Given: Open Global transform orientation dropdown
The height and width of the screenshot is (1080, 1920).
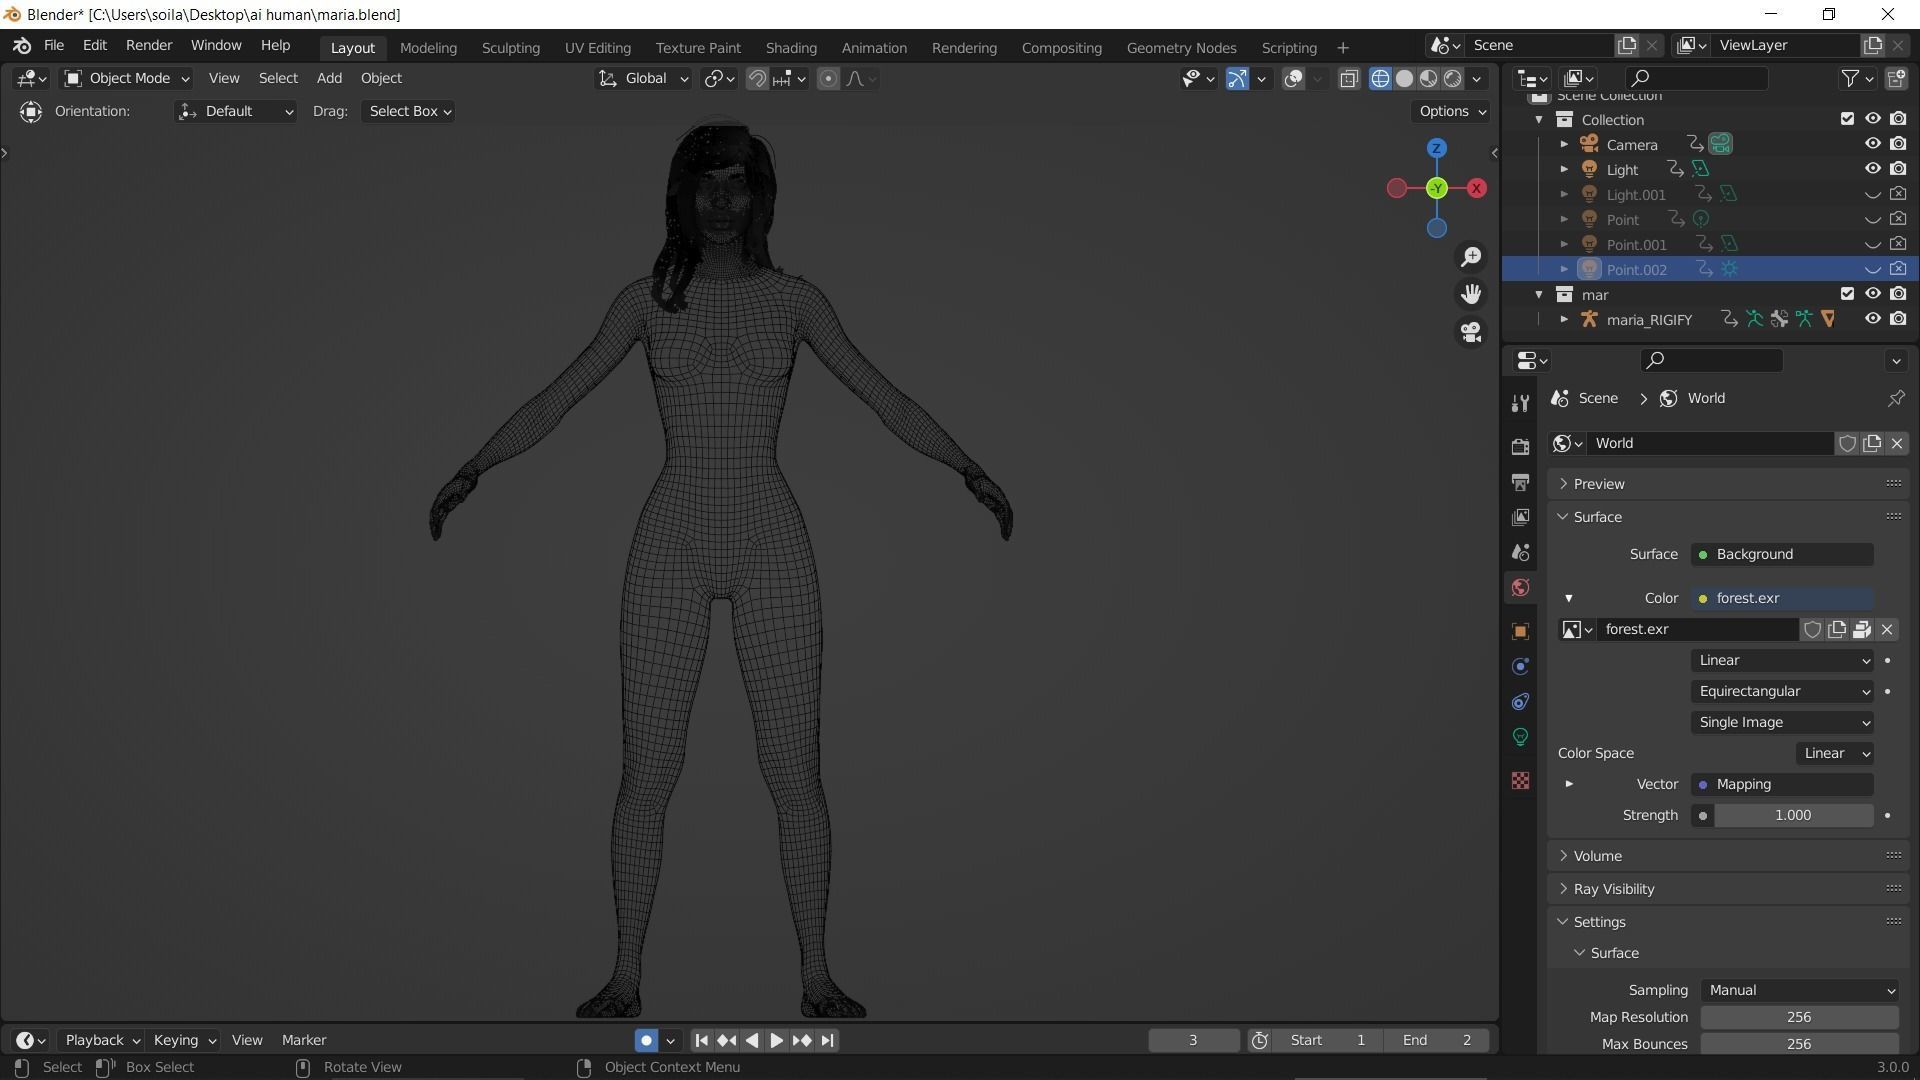Looking at the screenshot, I should (643, 78).
